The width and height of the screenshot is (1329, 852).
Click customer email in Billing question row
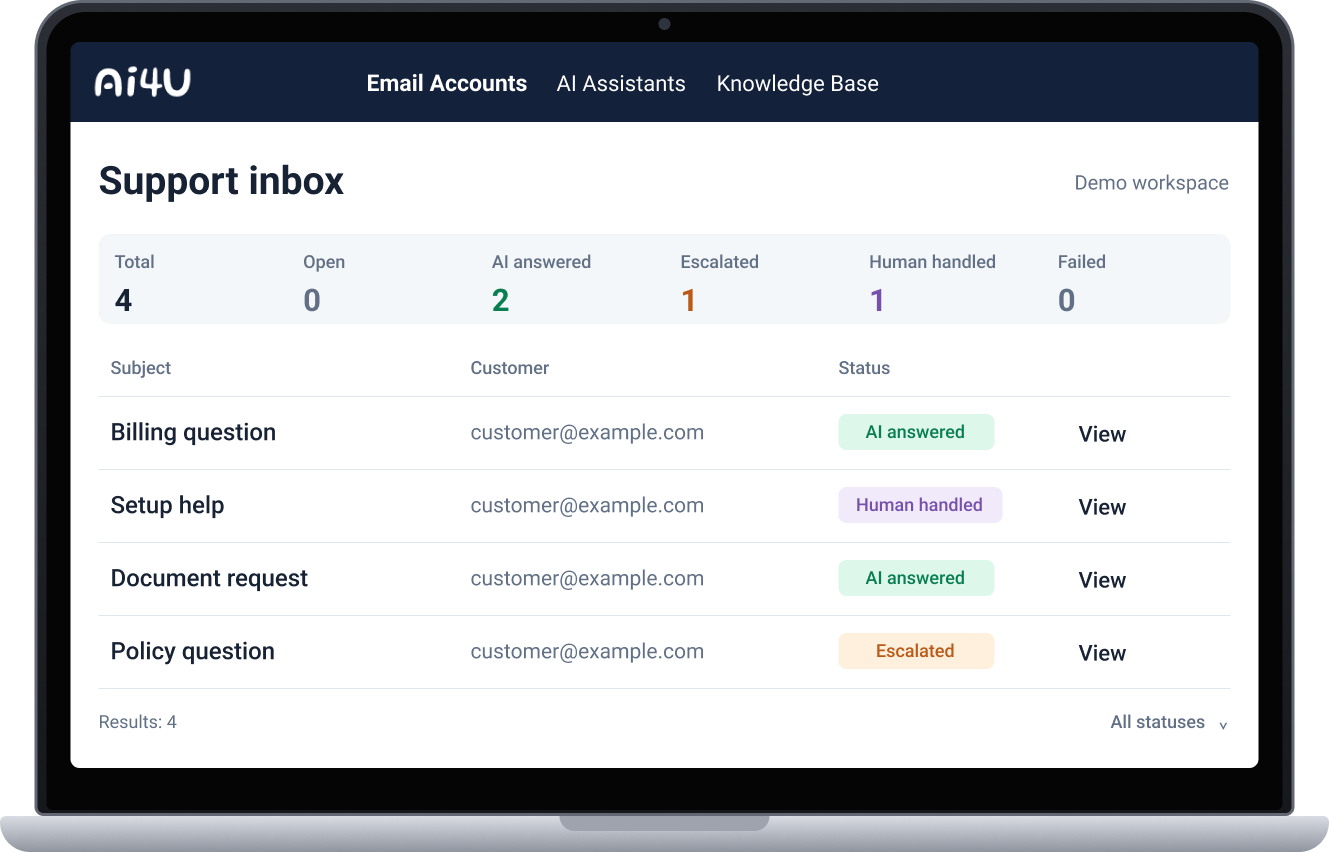[x=587, y=432]
